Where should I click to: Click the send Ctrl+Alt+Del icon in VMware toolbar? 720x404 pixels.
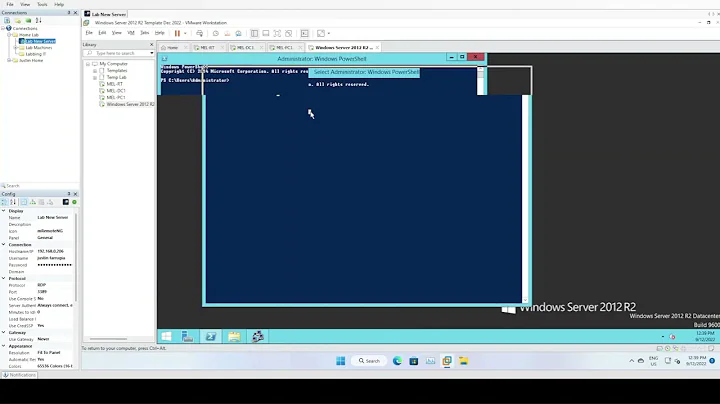[199, 33]
